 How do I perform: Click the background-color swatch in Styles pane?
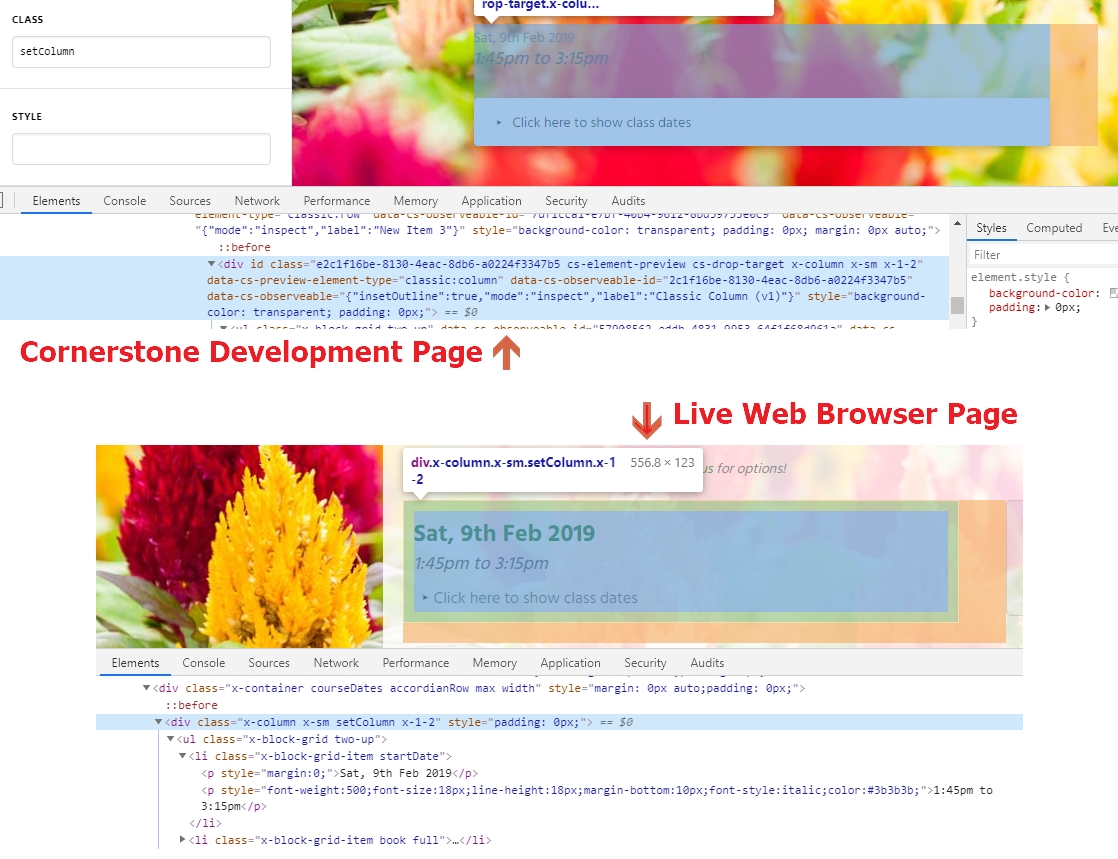[1113, 293]
